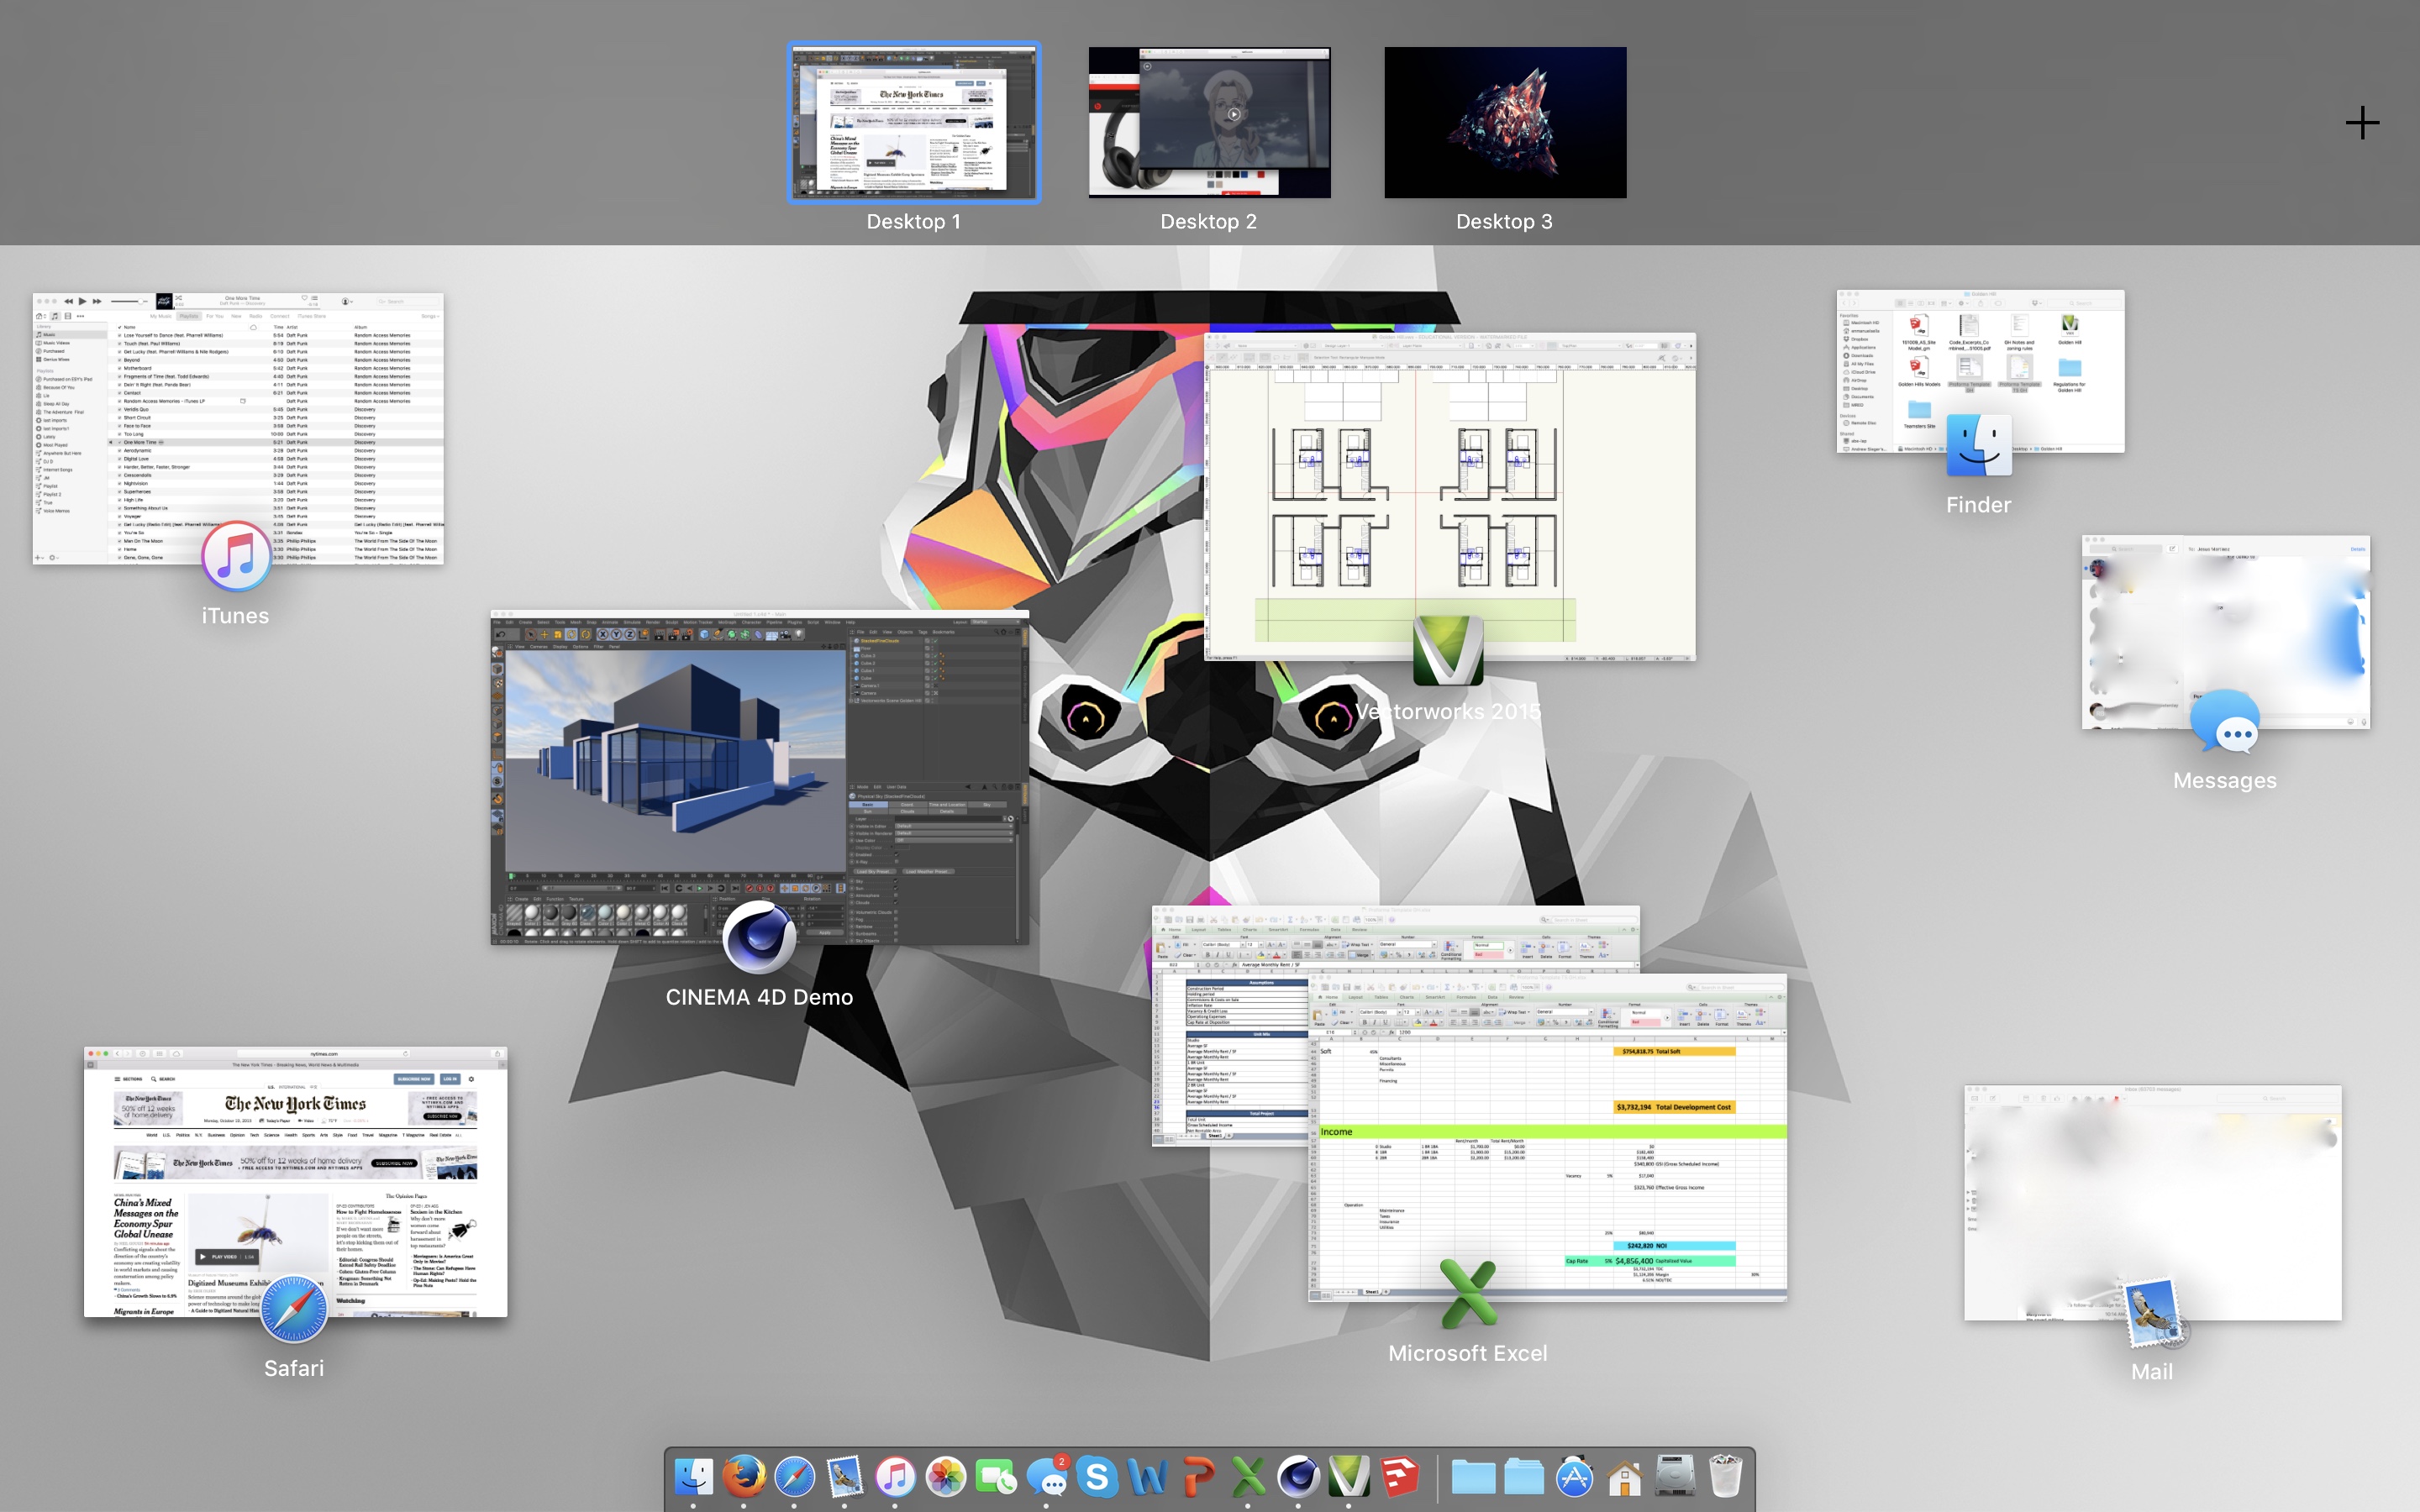Open the Home folder house icon in Dock
This screenshot has width=2420, height=1512.
pos(1625,1477)
